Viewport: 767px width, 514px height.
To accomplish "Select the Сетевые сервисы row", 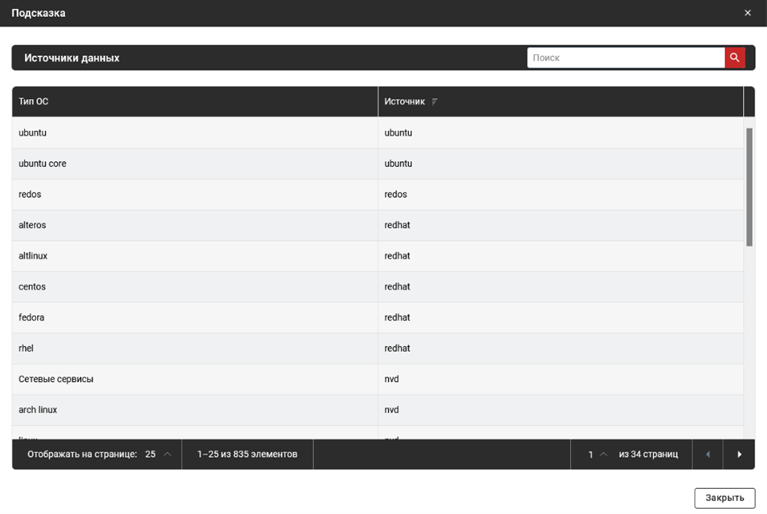I will click(x=378, y=380).
